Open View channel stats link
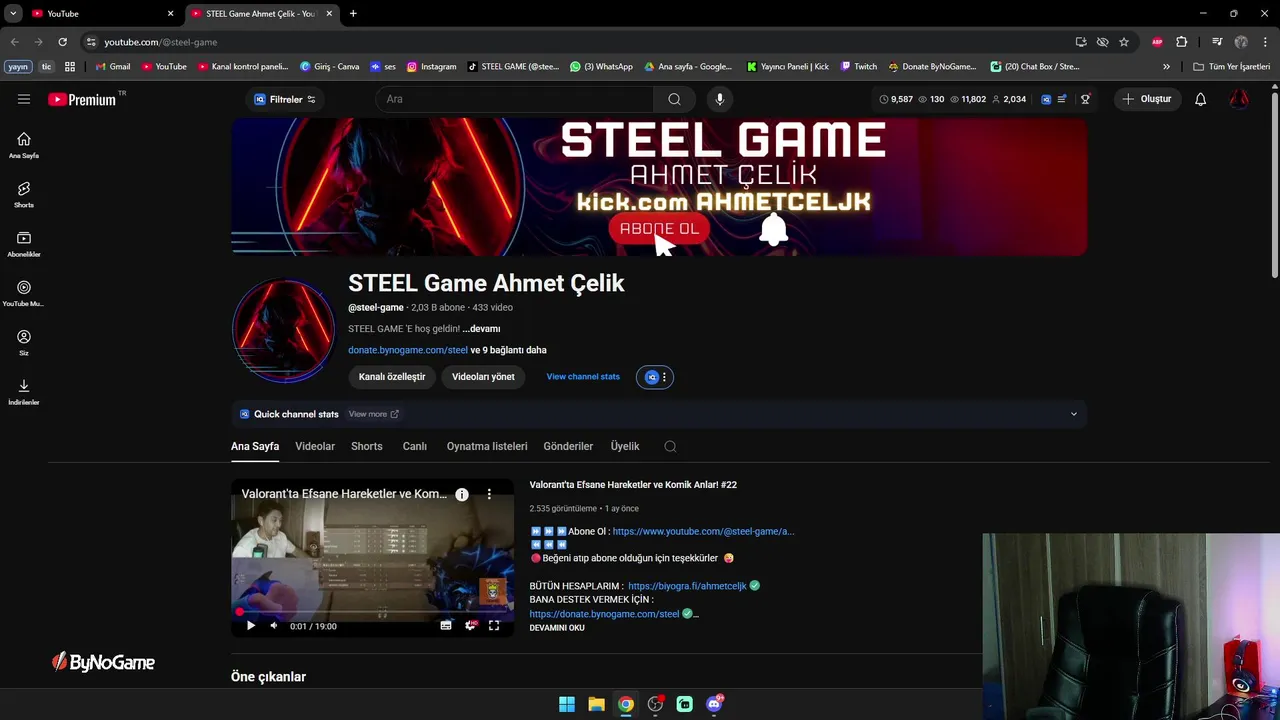Viewport: 1280px width, 720px height. pyautogui.click(x=583, y=377)
